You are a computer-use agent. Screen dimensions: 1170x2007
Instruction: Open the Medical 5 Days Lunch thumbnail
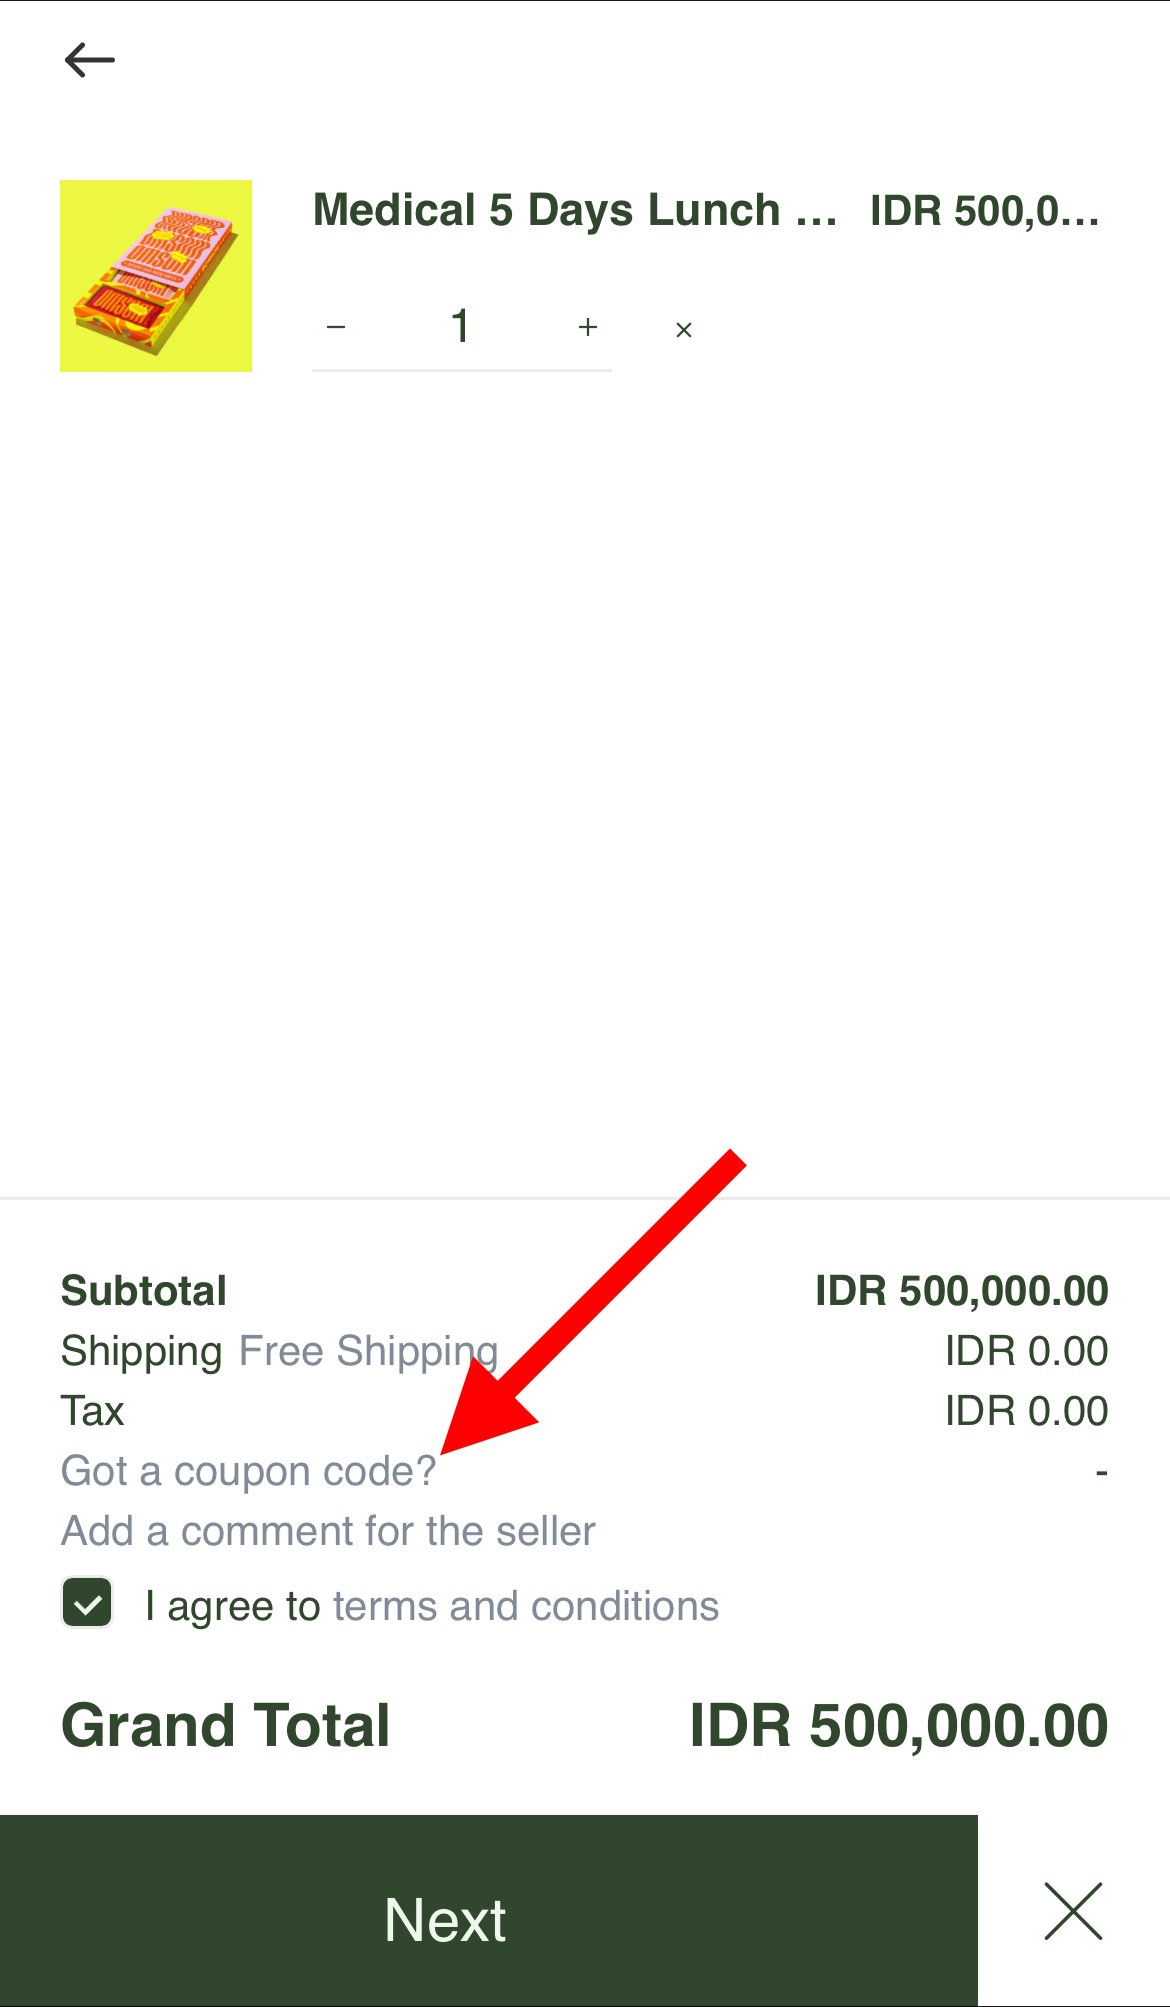pyautogui.click(x=156, y=276)
